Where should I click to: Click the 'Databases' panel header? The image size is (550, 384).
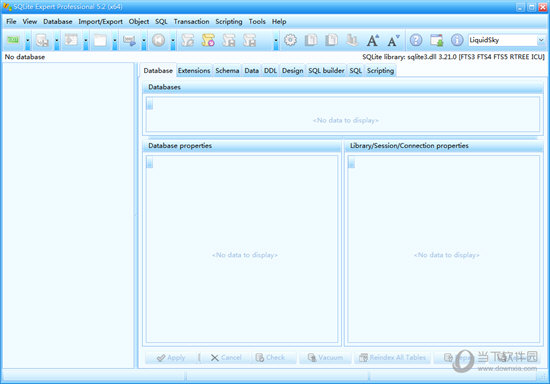pyautogui.click(x=343, y=87)
